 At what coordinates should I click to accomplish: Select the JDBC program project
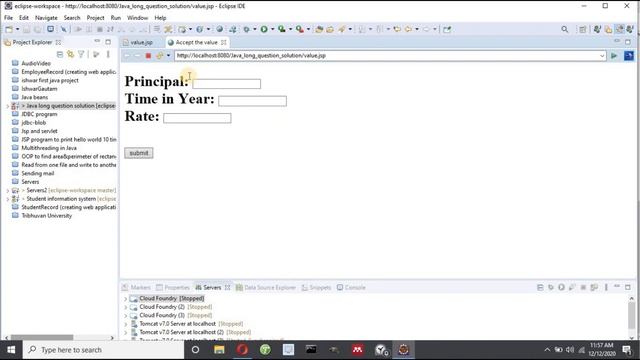[39, 114]
